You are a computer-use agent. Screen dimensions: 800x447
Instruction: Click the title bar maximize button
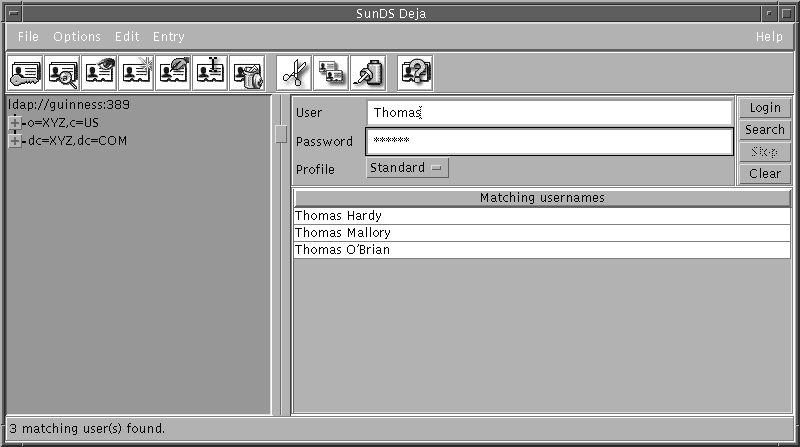pos(786,13)
